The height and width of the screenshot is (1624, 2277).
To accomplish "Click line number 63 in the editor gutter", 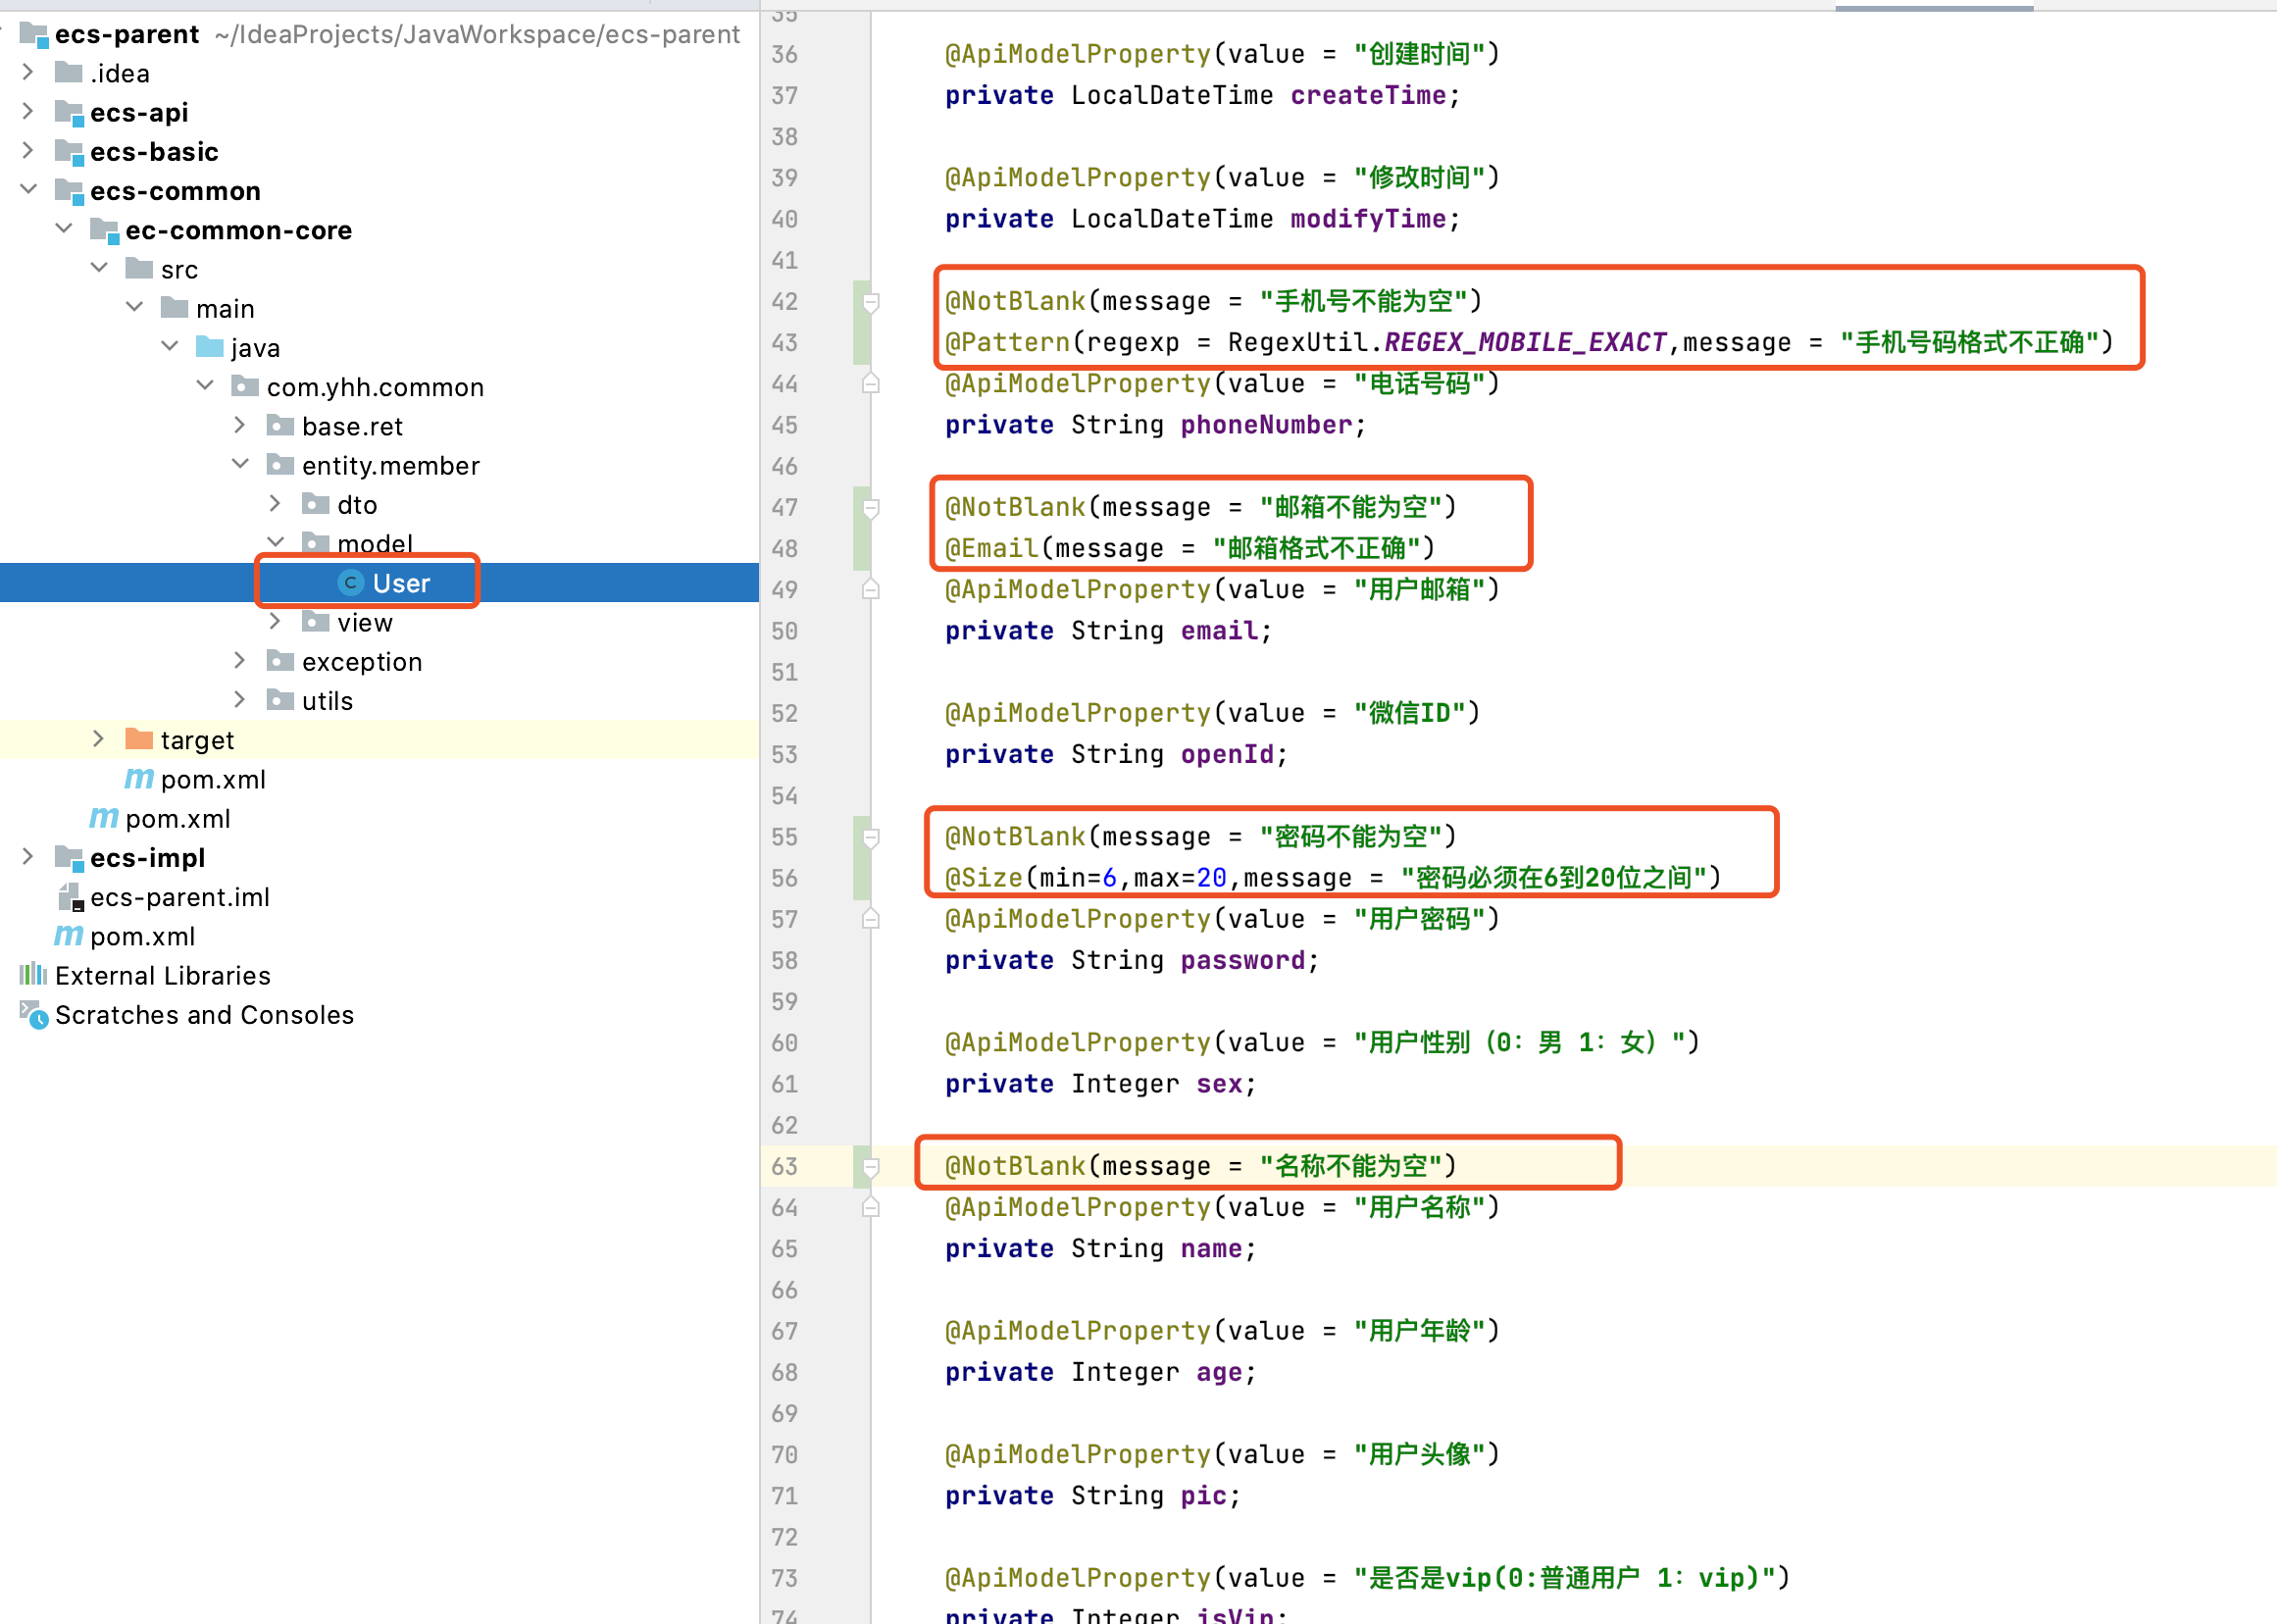I will 785,1165.
